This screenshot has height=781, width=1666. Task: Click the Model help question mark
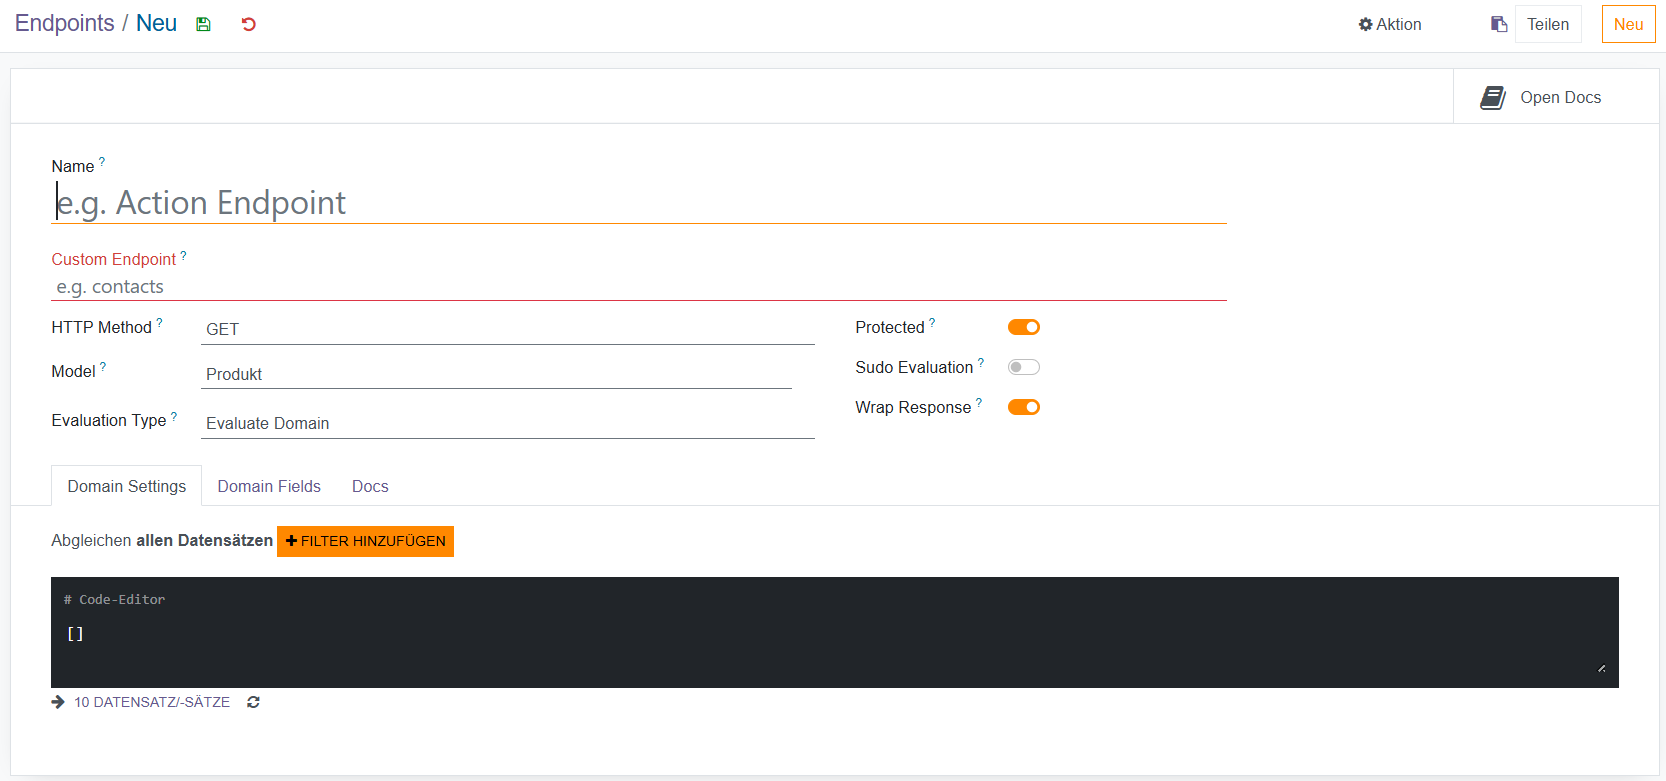[x=103, y=367]
